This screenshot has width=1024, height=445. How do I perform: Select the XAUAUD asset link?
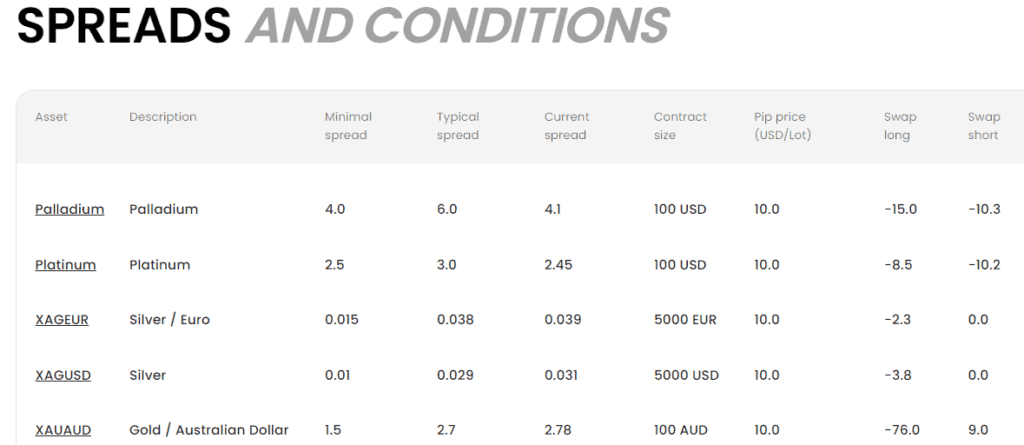coord(63,430)
